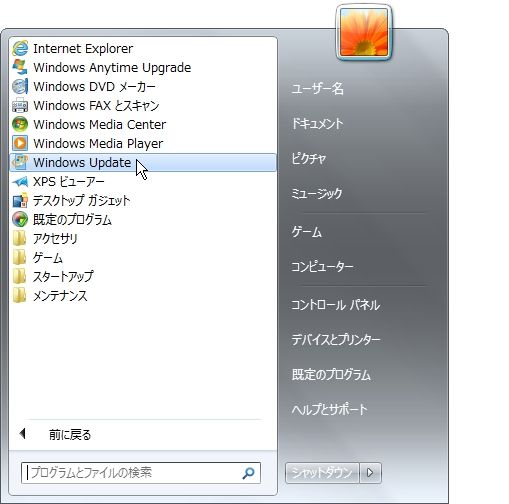Select Windows Media Player label

(98, 144)
